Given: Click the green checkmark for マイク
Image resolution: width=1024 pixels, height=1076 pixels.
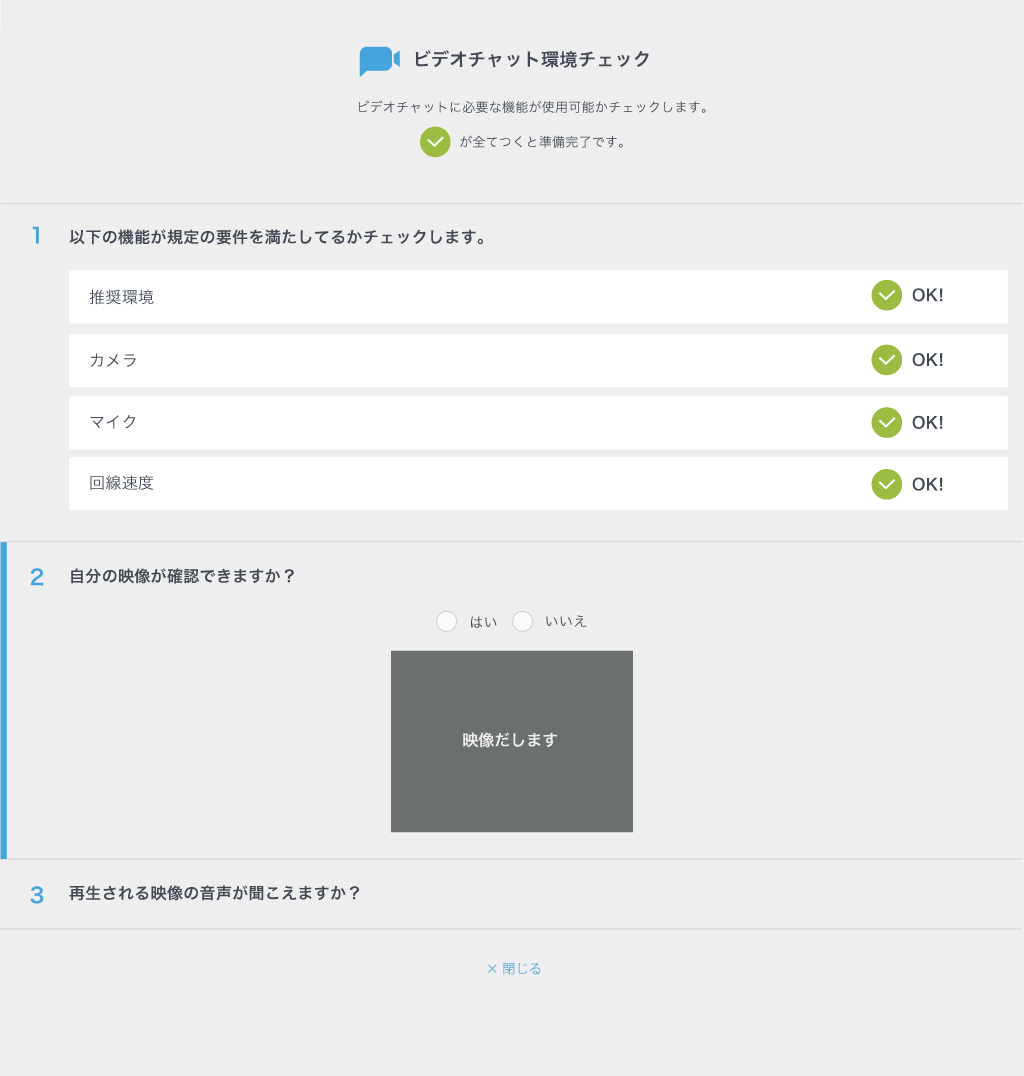Looking at the screenshot, I should click(x=886, y=422).
